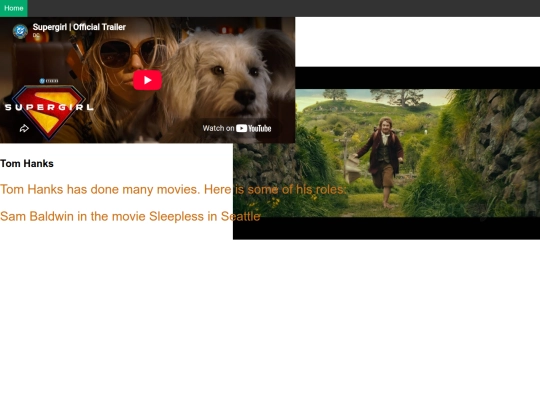The height and width of the screenshot is (405, 540).
Task: Click 'Sam Baldwin in the movie Sleepless in Seattle' text
Action: [130, 216]
